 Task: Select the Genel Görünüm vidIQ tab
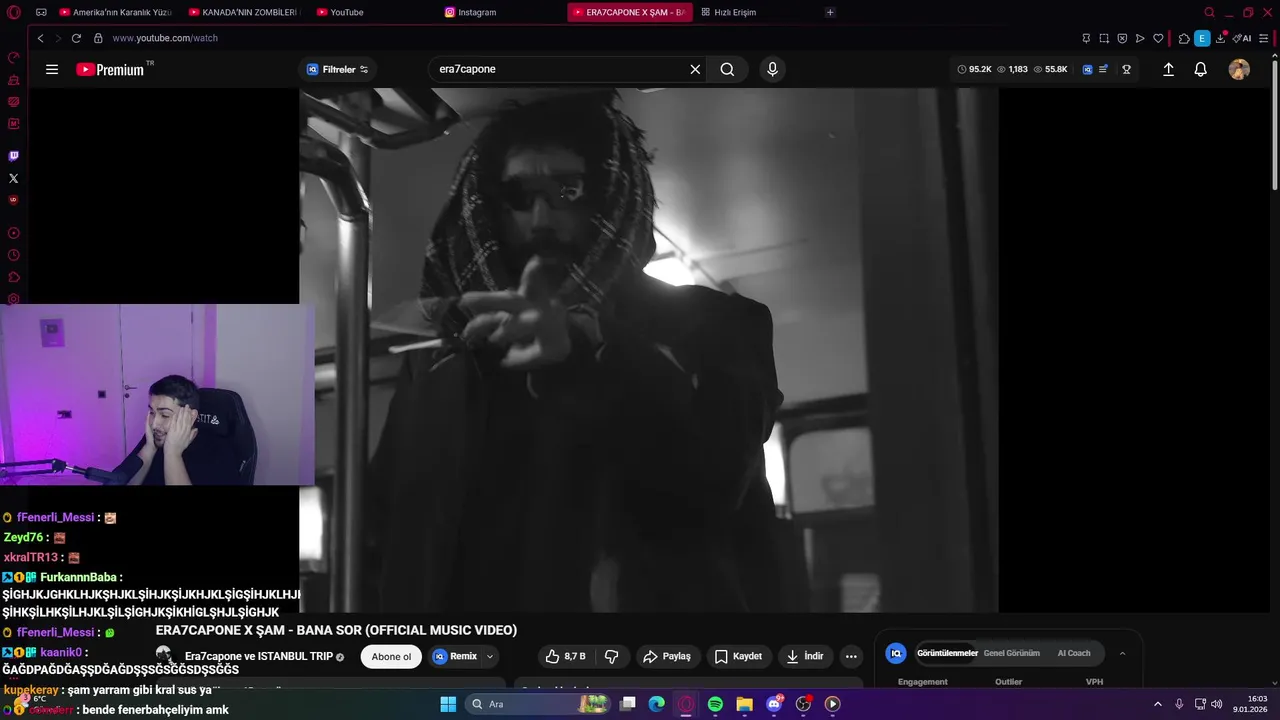pos(1011,653)
